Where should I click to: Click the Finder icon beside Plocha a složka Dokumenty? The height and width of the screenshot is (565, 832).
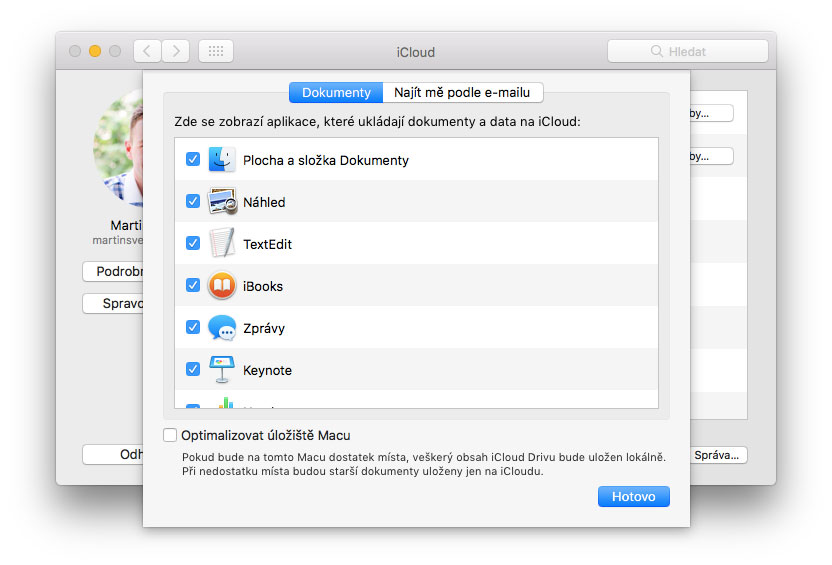click(222, 159)
